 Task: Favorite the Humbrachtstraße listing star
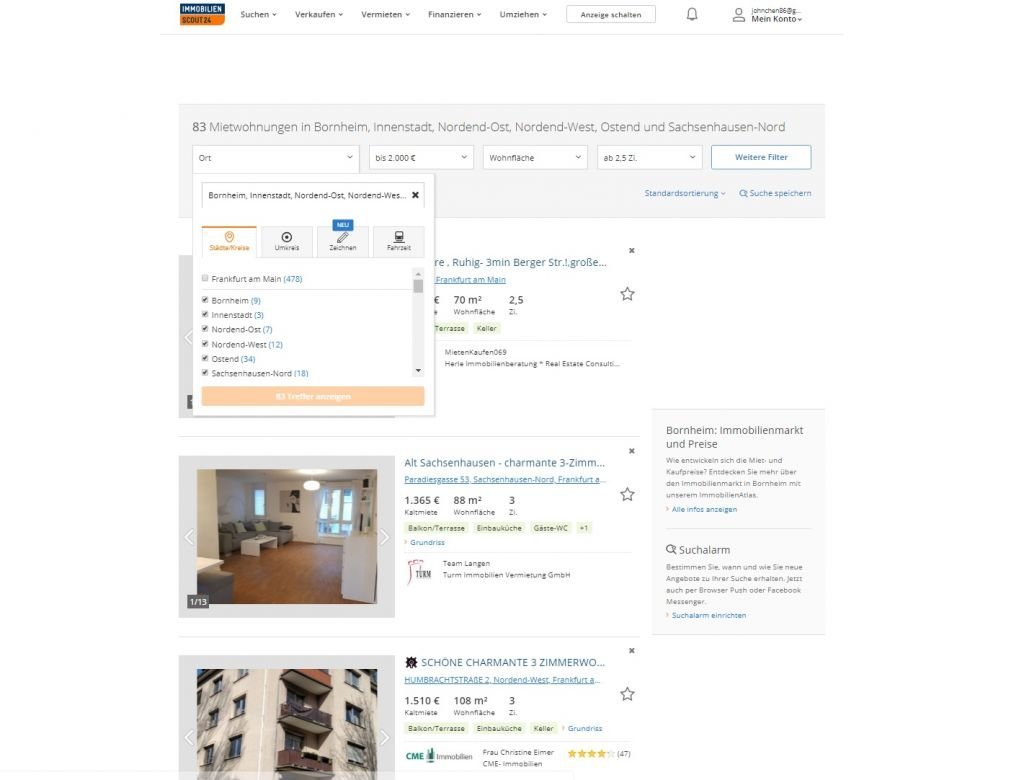(627, 694)
